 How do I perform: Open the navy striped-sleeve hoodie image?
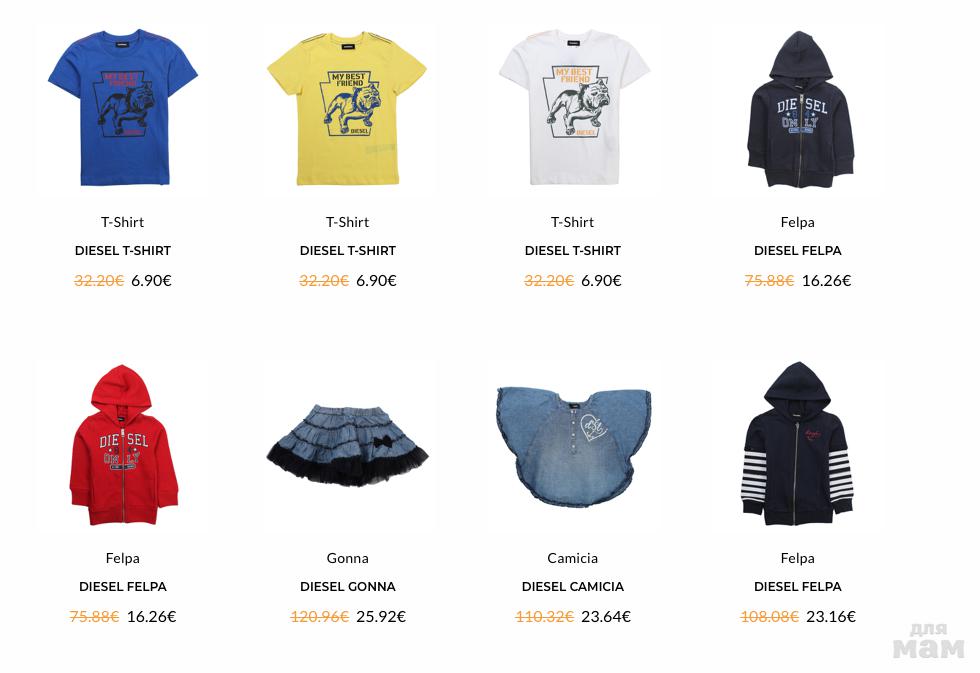pos(798,443)
